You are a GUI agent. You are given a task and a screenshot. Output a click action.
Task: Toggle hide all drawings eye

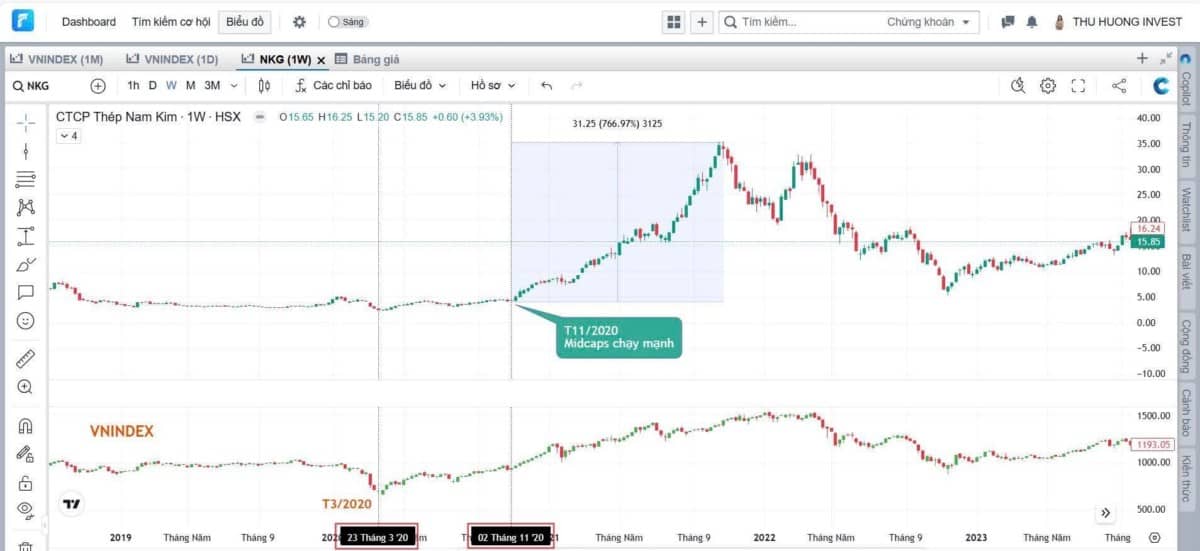click(25, 510)
